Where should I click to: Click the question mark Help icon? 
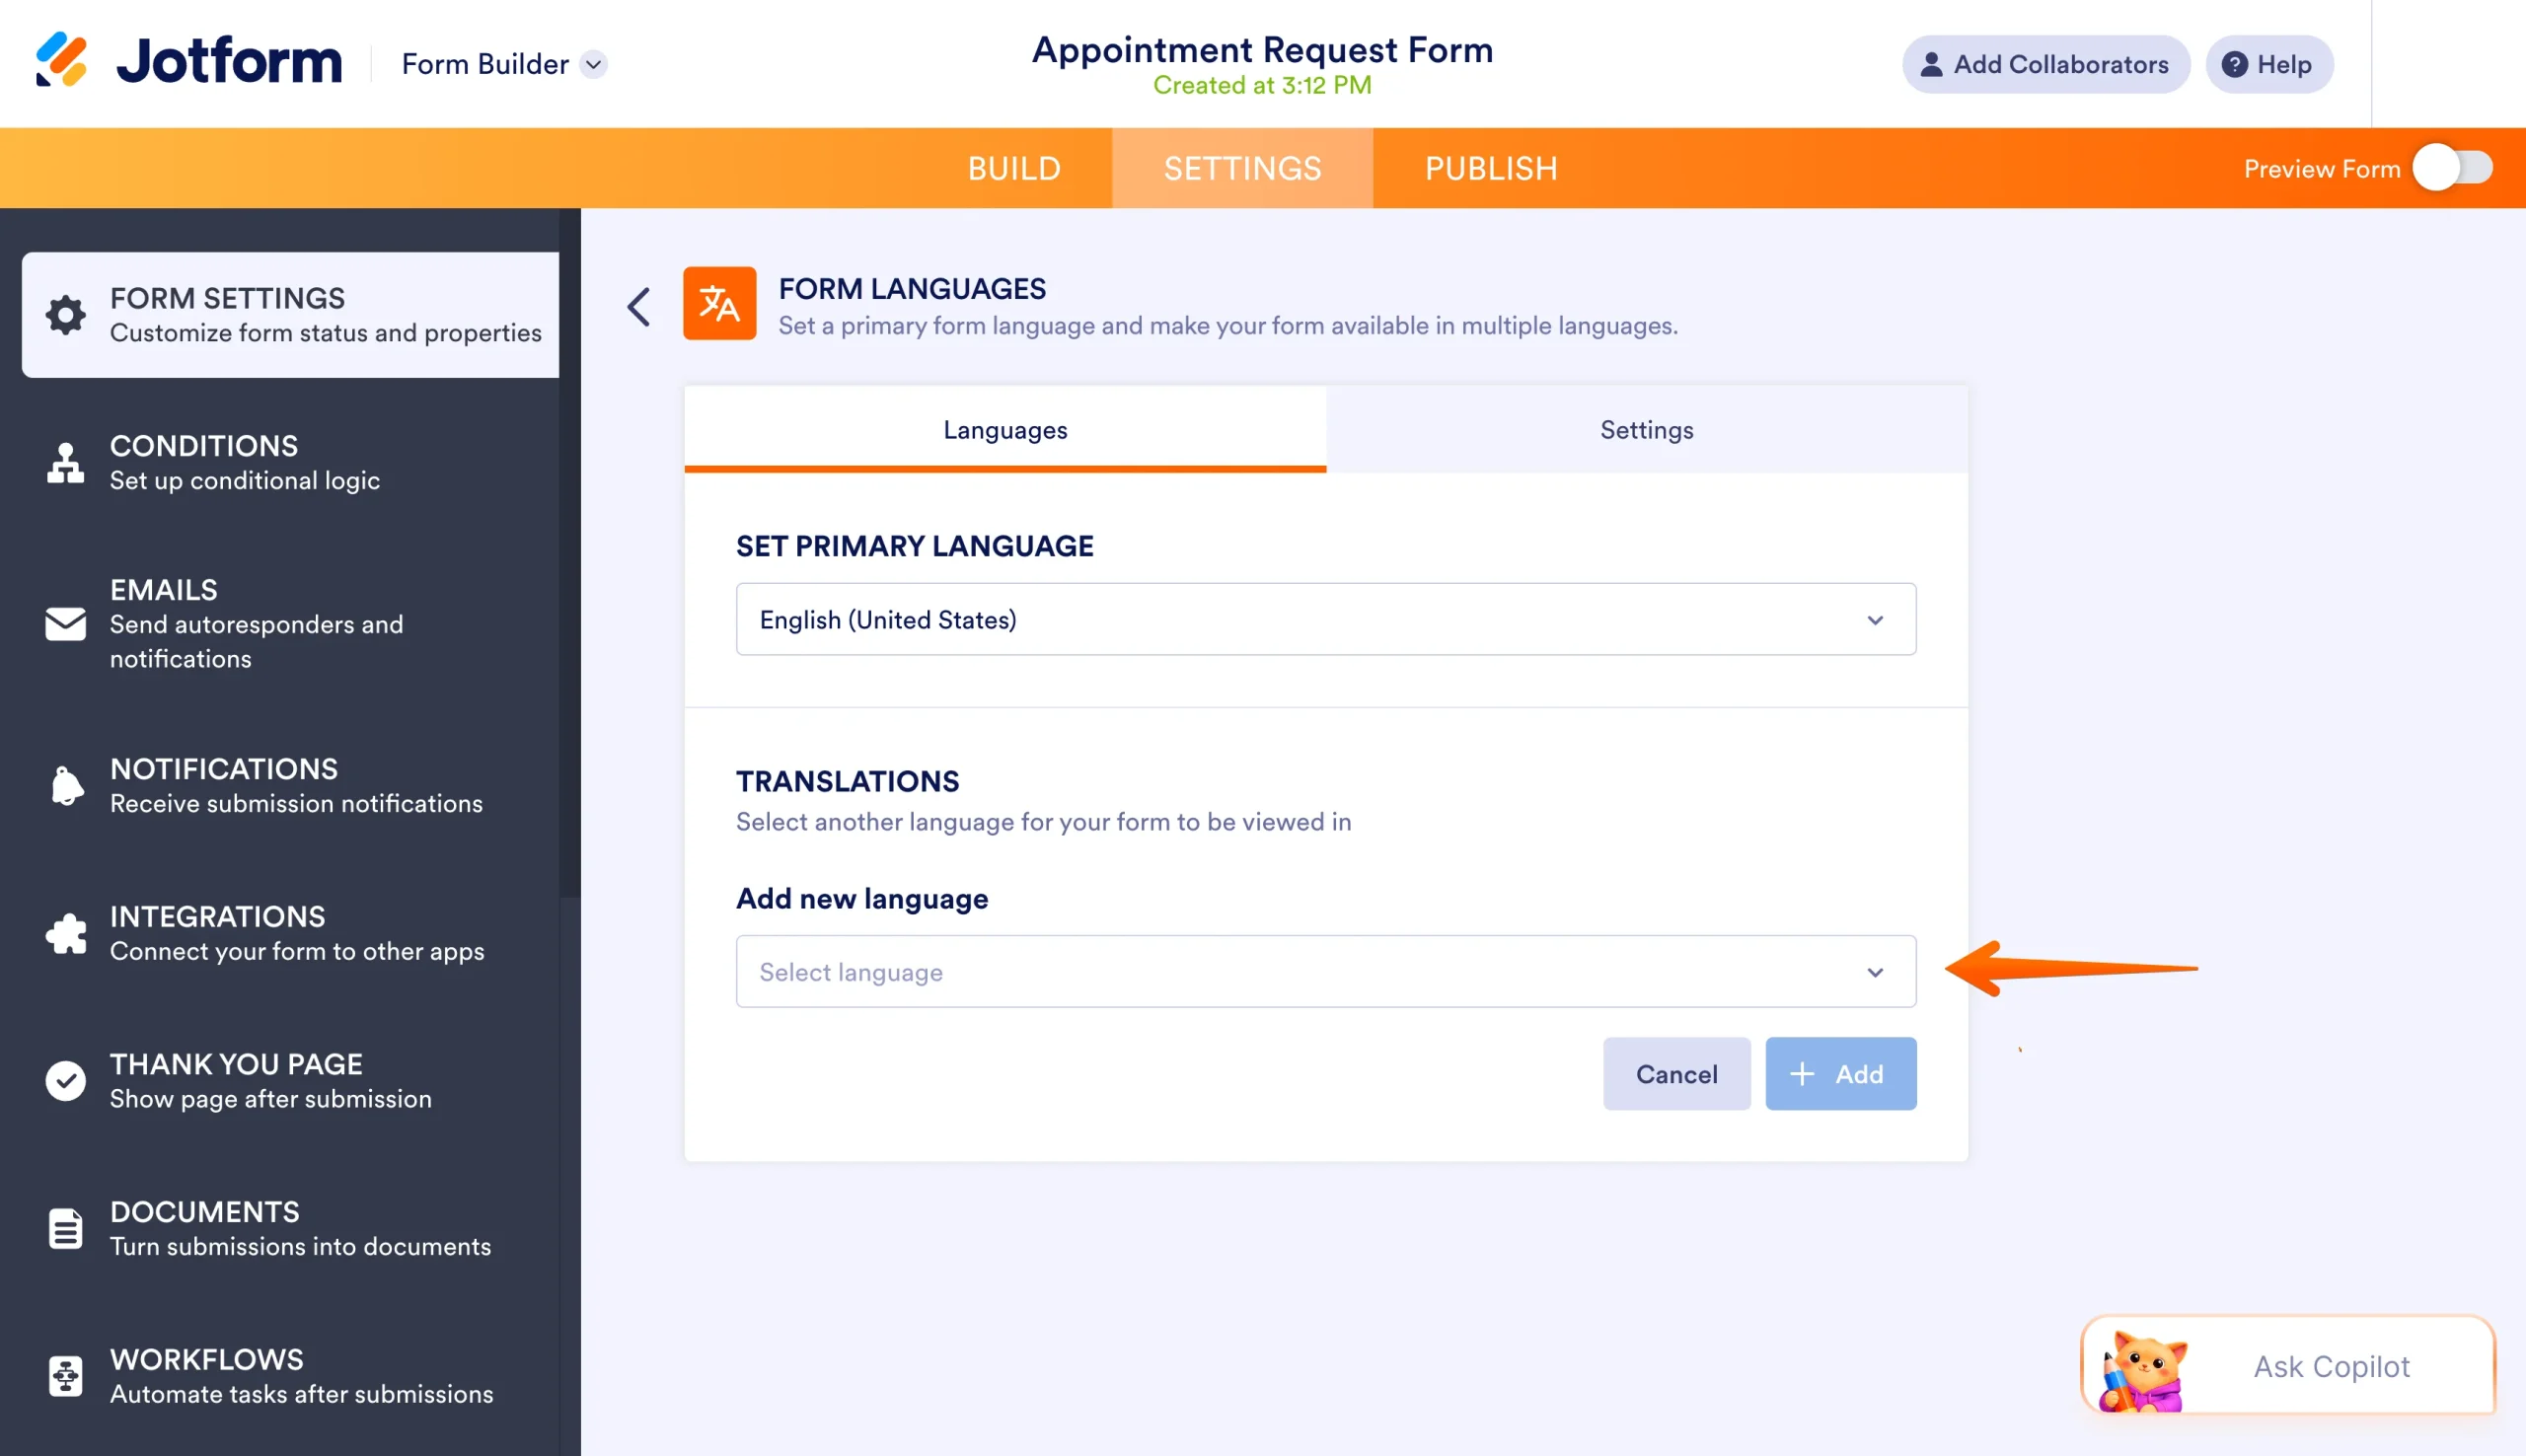point(2234,64)
